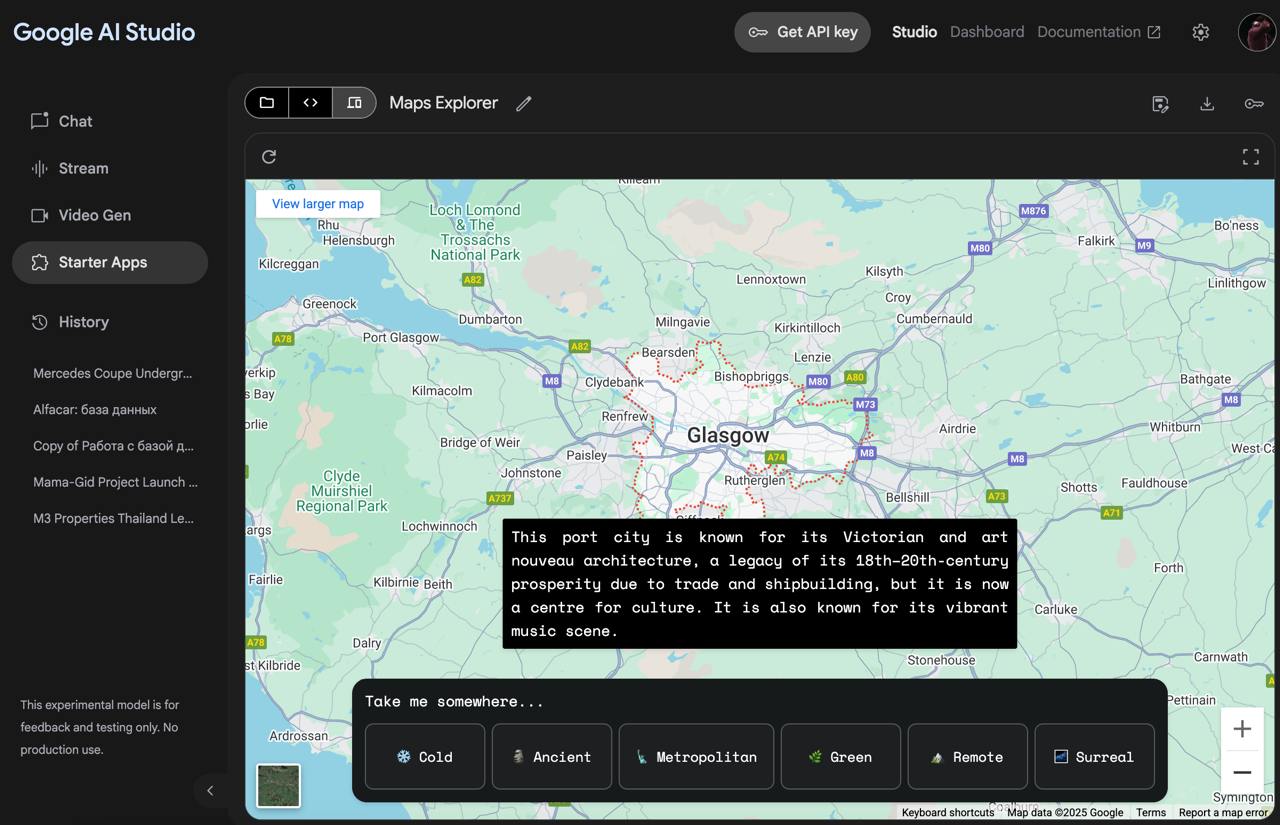Download the app icon
The width and height of the screenshot is (1280, 825).
click(1207, 103)
